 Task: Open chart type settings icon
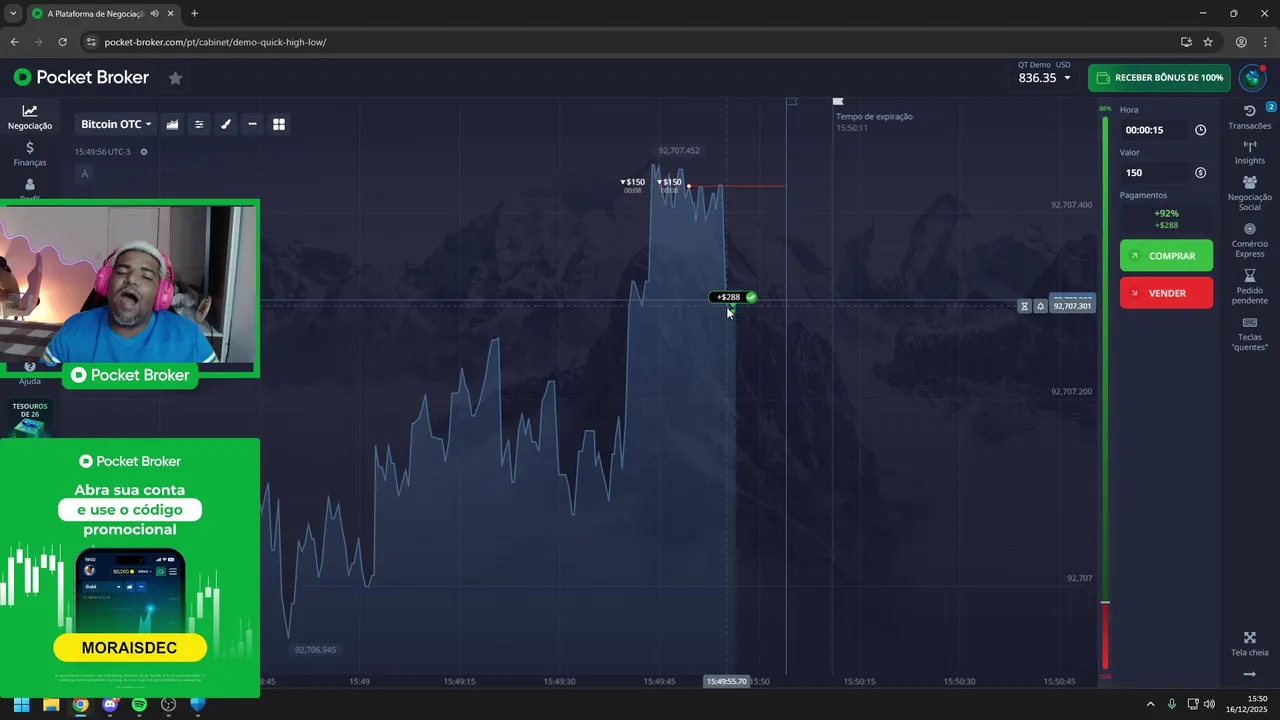point(172,124)
